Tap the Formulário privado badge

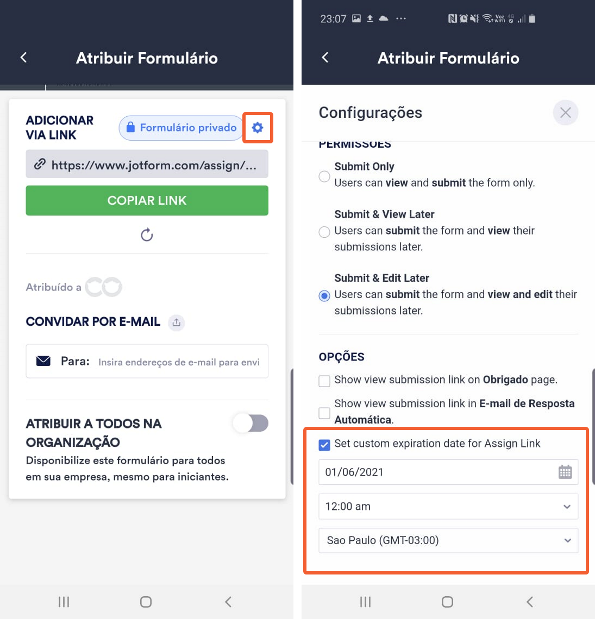click(x=181, y=128)
